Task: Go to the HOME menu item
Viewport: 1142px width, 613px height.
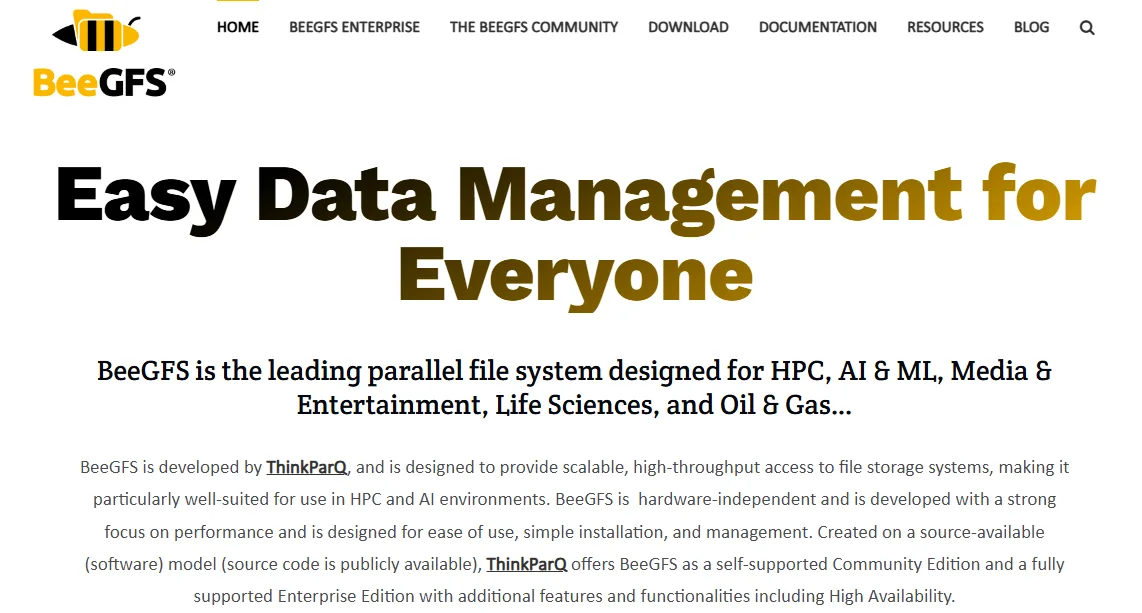Action: (x=238, y=27)
